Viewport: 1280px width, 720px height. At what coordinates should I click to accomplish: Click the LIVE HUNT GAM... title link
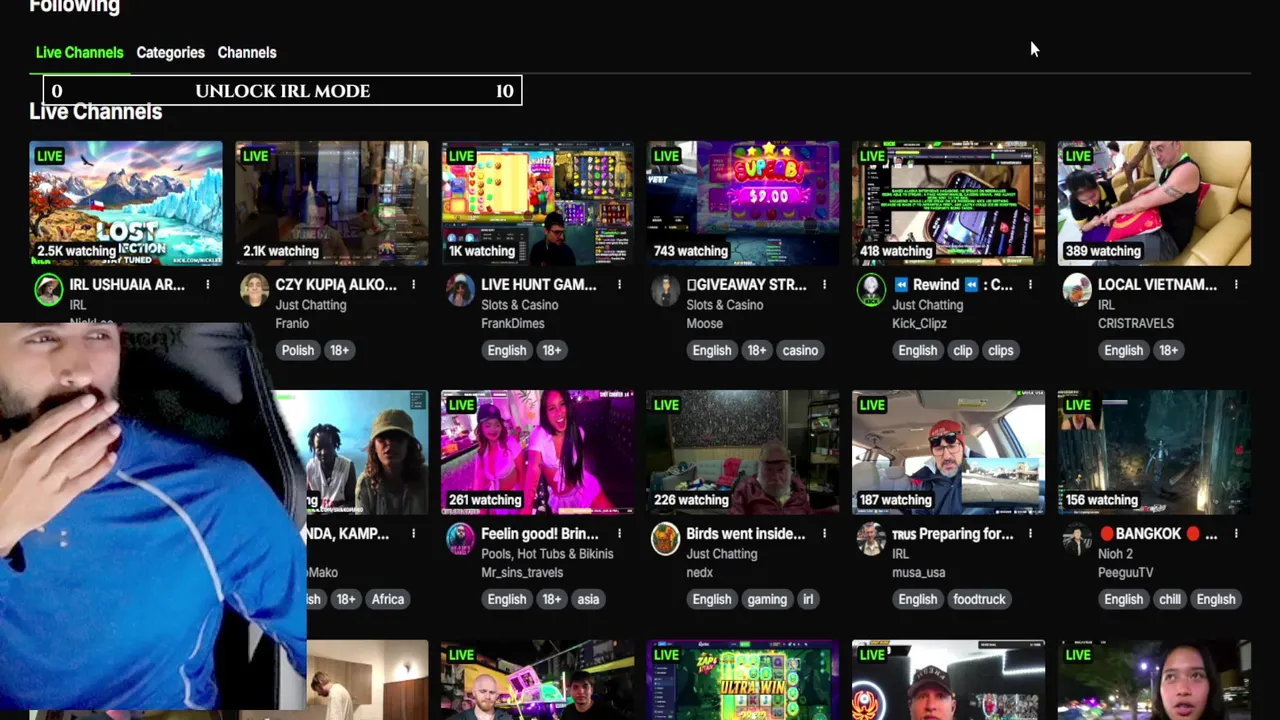(539, 285)
